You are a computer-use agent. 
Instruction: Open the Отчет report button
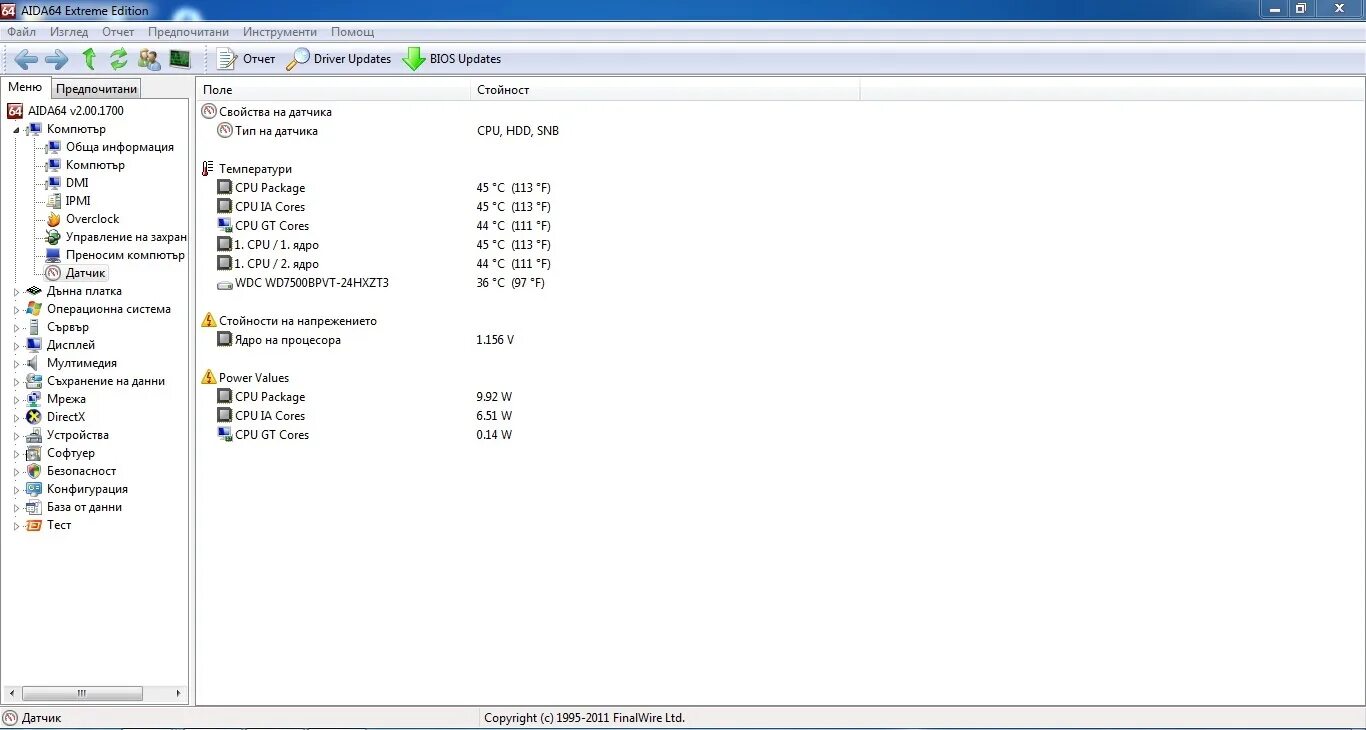246,59
